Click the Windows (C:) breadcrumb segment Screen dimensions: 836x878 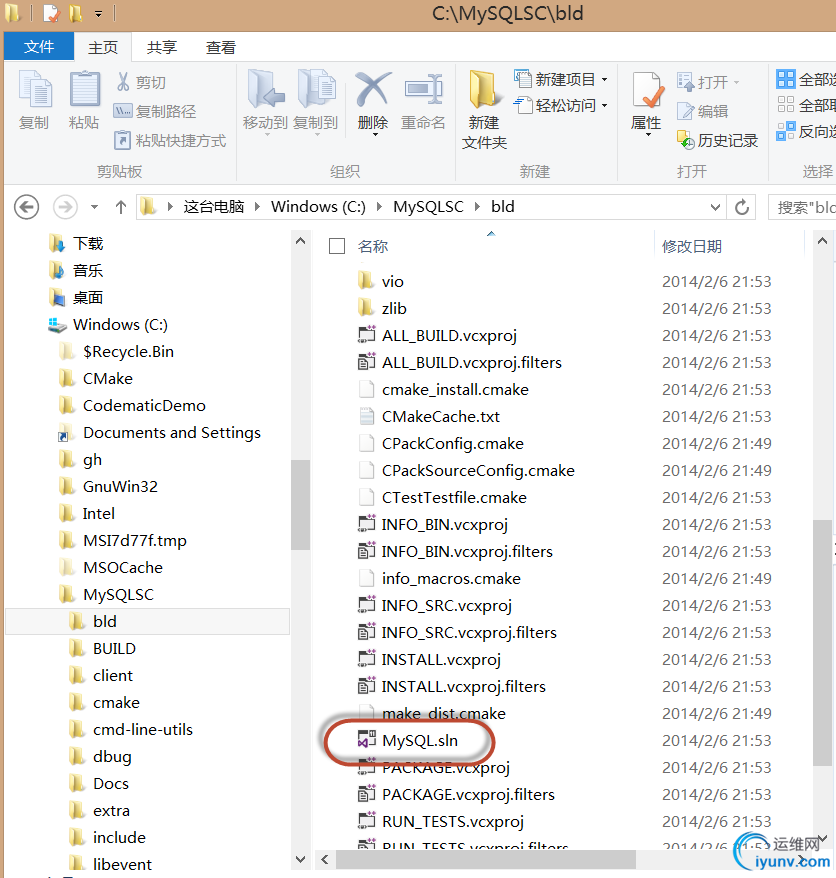click(x=318, y=207)
